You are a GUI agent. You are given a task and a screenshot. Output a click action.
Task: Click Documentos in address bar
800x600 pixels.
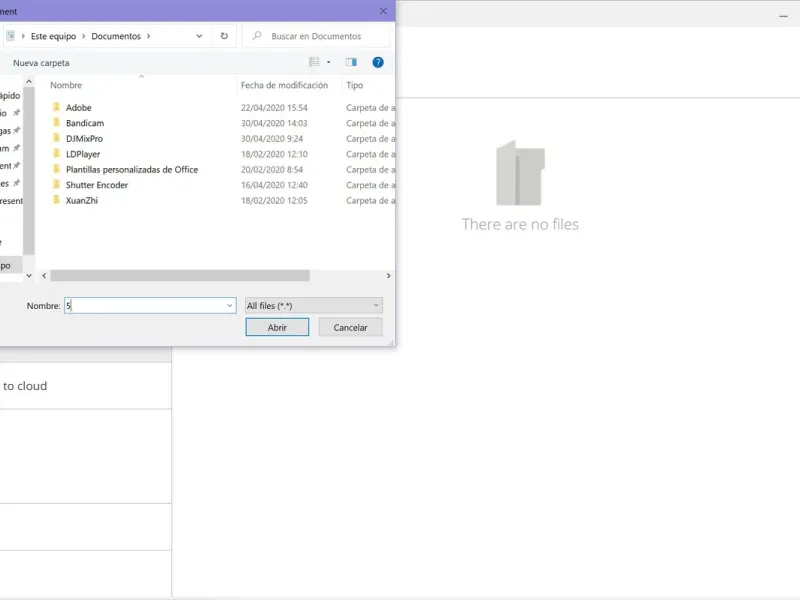click(116, 36)
